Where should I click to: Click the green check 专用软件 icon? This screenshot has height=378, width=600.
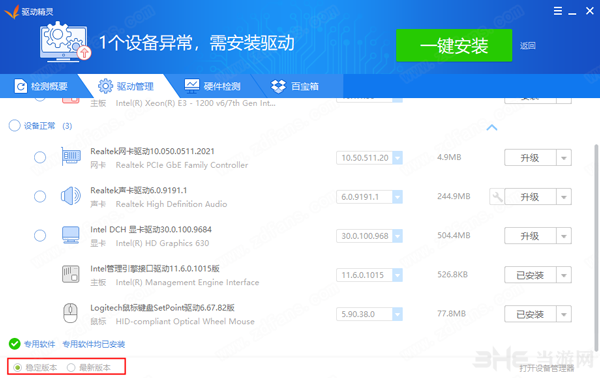[x=15, y=344]
